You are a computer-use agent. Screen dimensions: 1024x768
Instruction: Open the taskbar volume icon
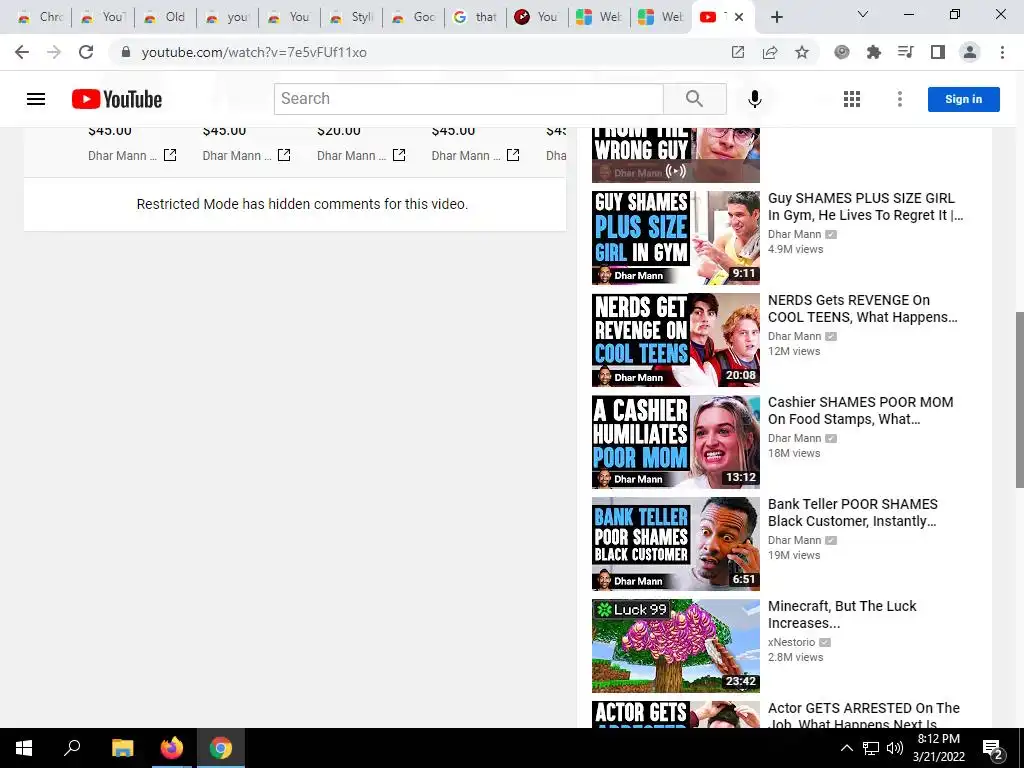[894, 748]
